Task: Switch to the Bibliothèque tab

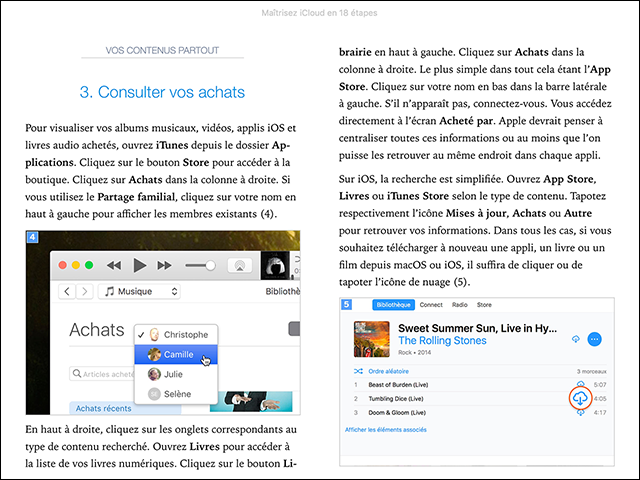Action: 393,305
